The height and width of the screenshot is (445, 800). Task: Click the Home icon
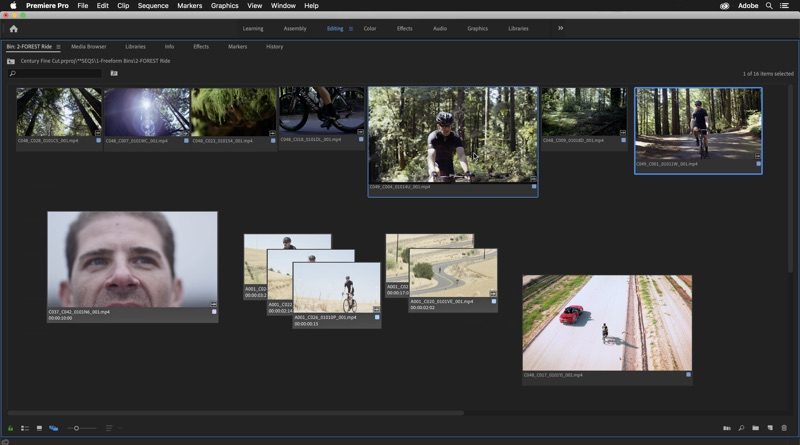click(14, 29)
